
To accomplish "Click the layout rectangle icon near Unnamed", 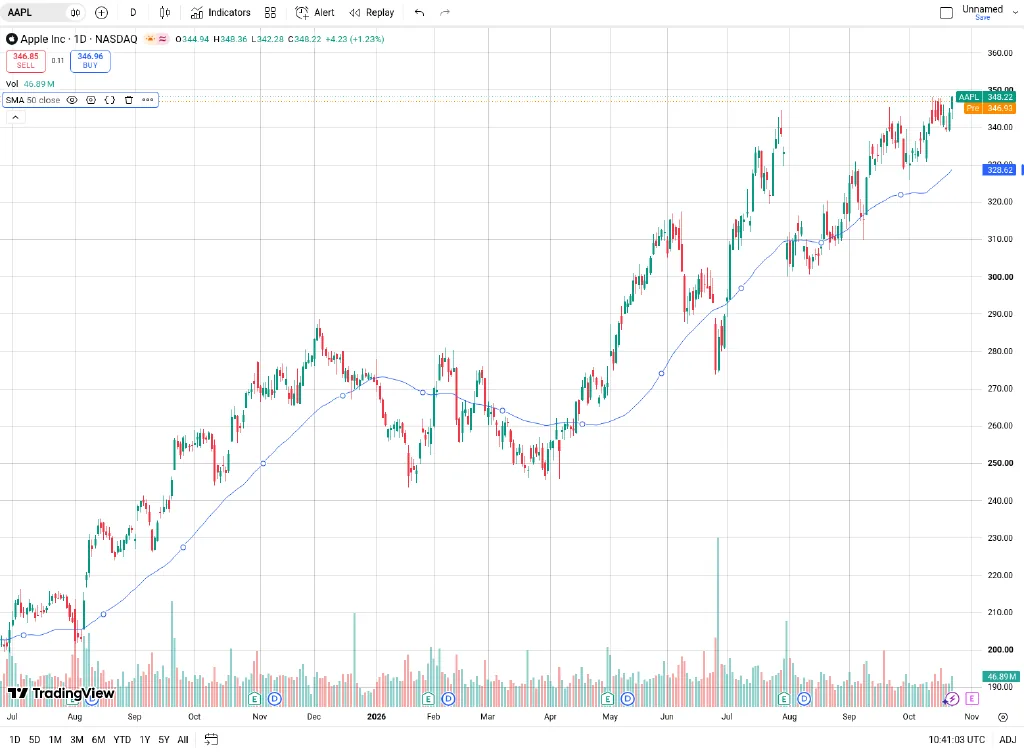I will (946, 12).
